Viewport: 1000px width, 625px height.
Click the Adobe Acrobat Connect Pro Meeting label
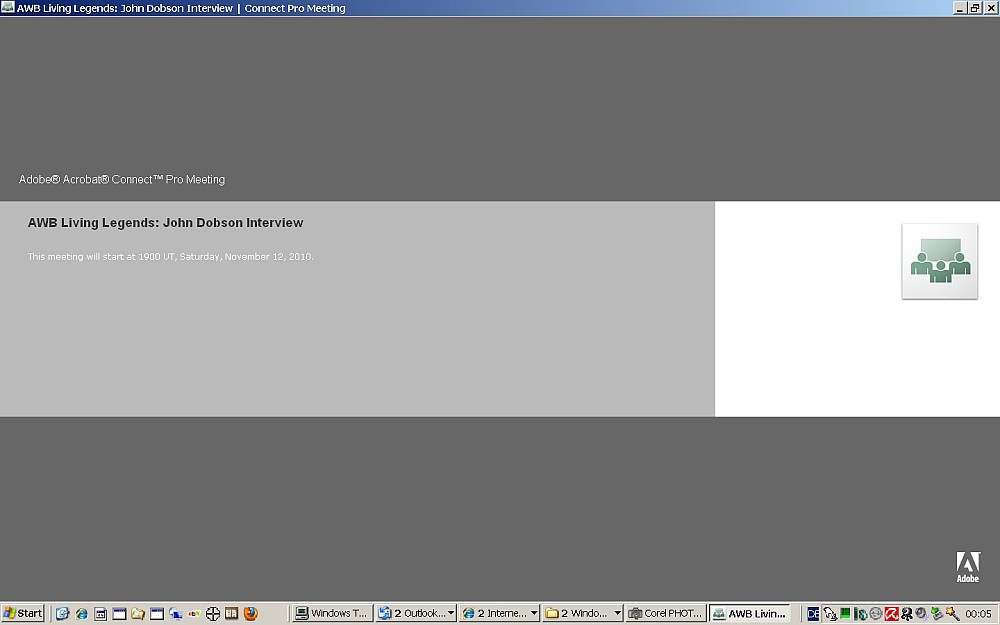click(x=122, y=179)
